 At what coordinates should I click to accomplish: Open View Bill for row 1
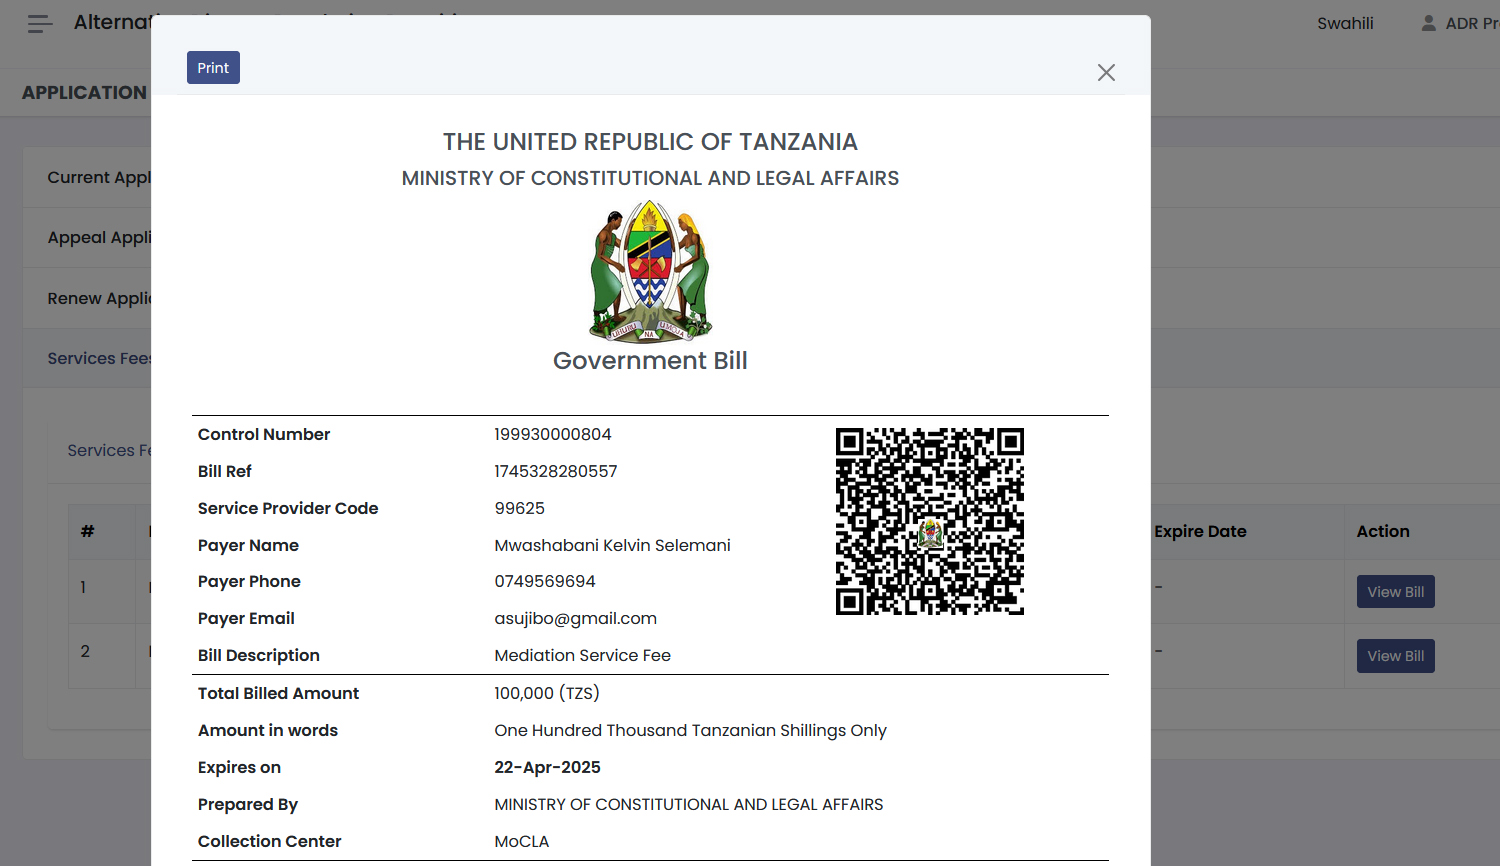[x=1395, y=592]
